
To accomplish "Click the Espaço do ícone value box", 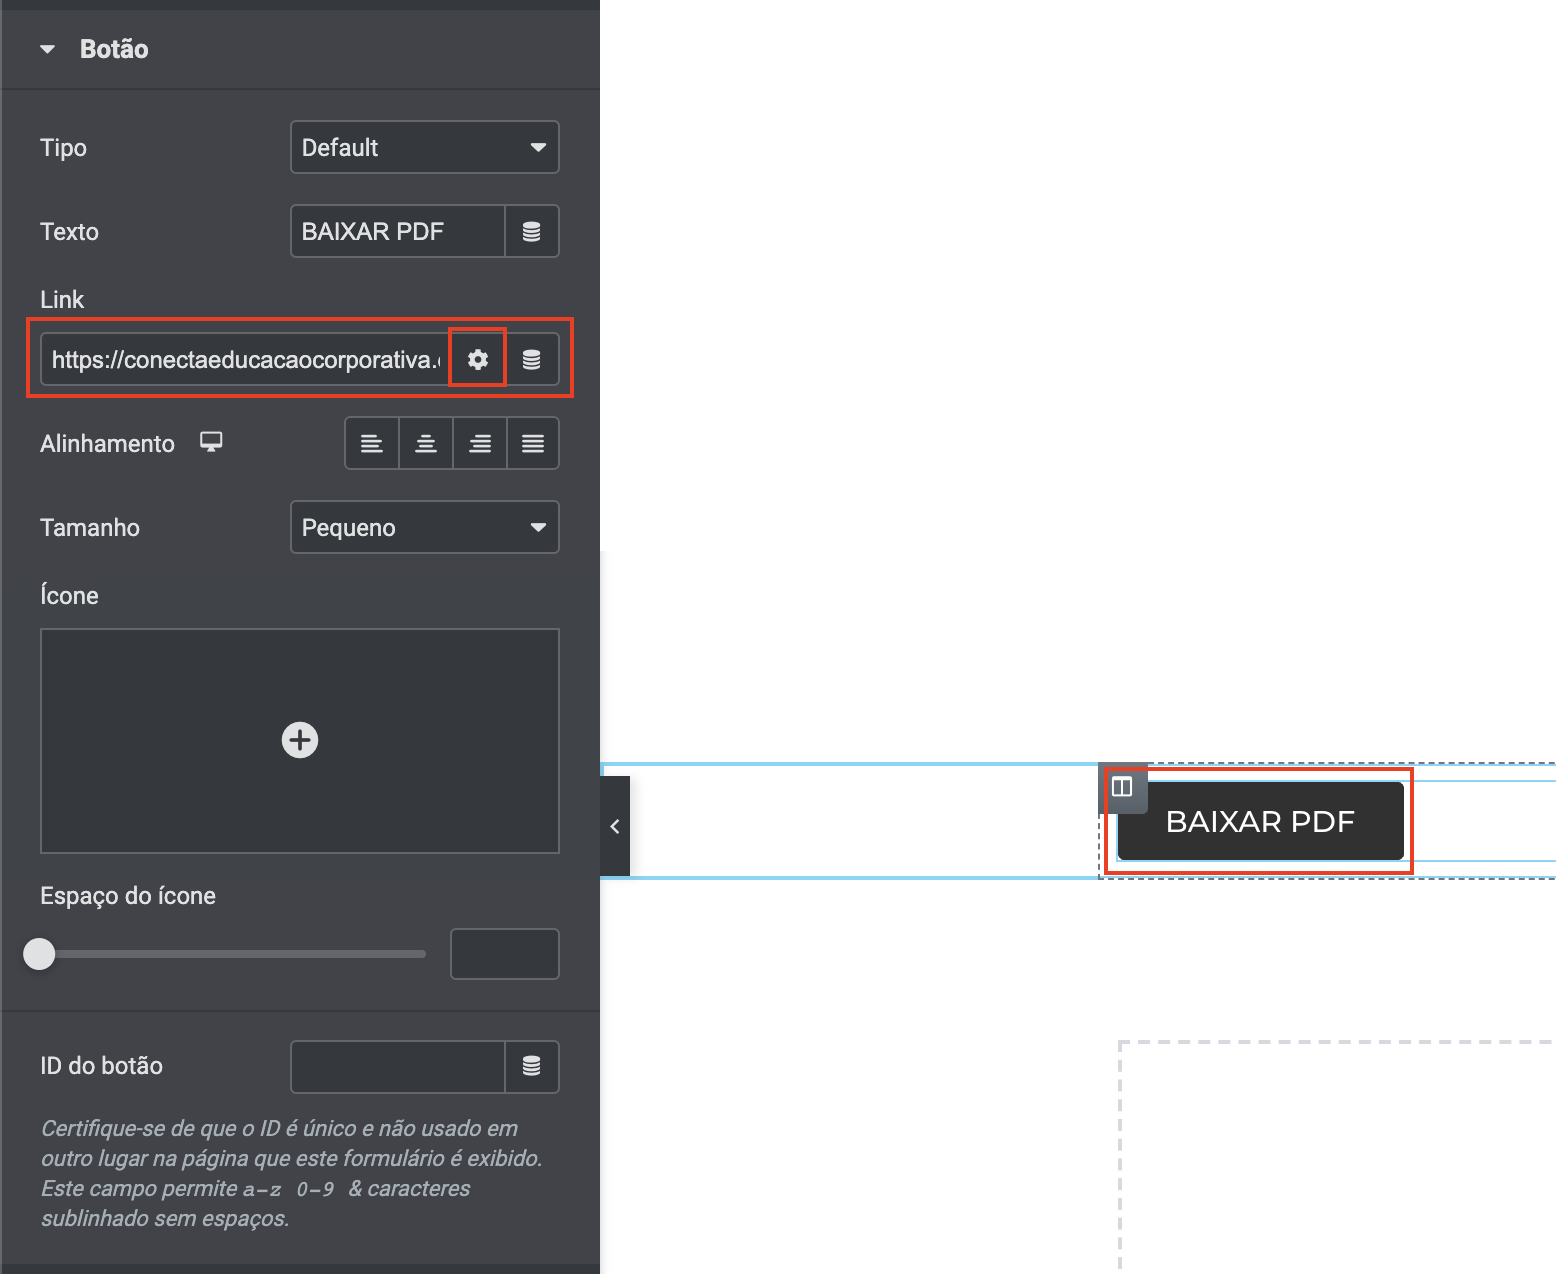I will (505, 954).
